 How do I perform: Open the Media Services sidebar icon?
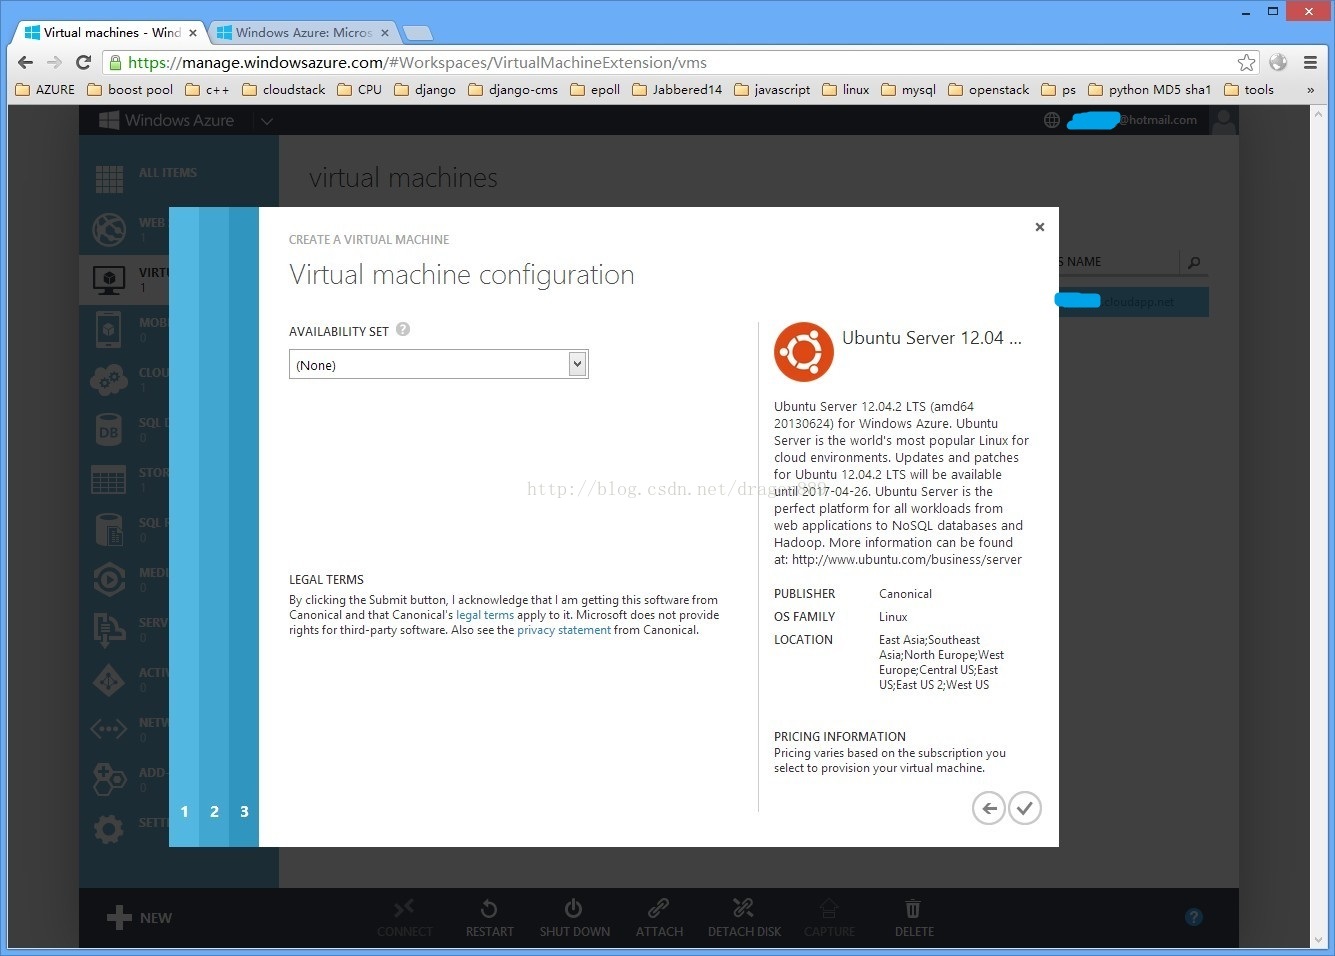pyautogui.click(x=109, y=579)
